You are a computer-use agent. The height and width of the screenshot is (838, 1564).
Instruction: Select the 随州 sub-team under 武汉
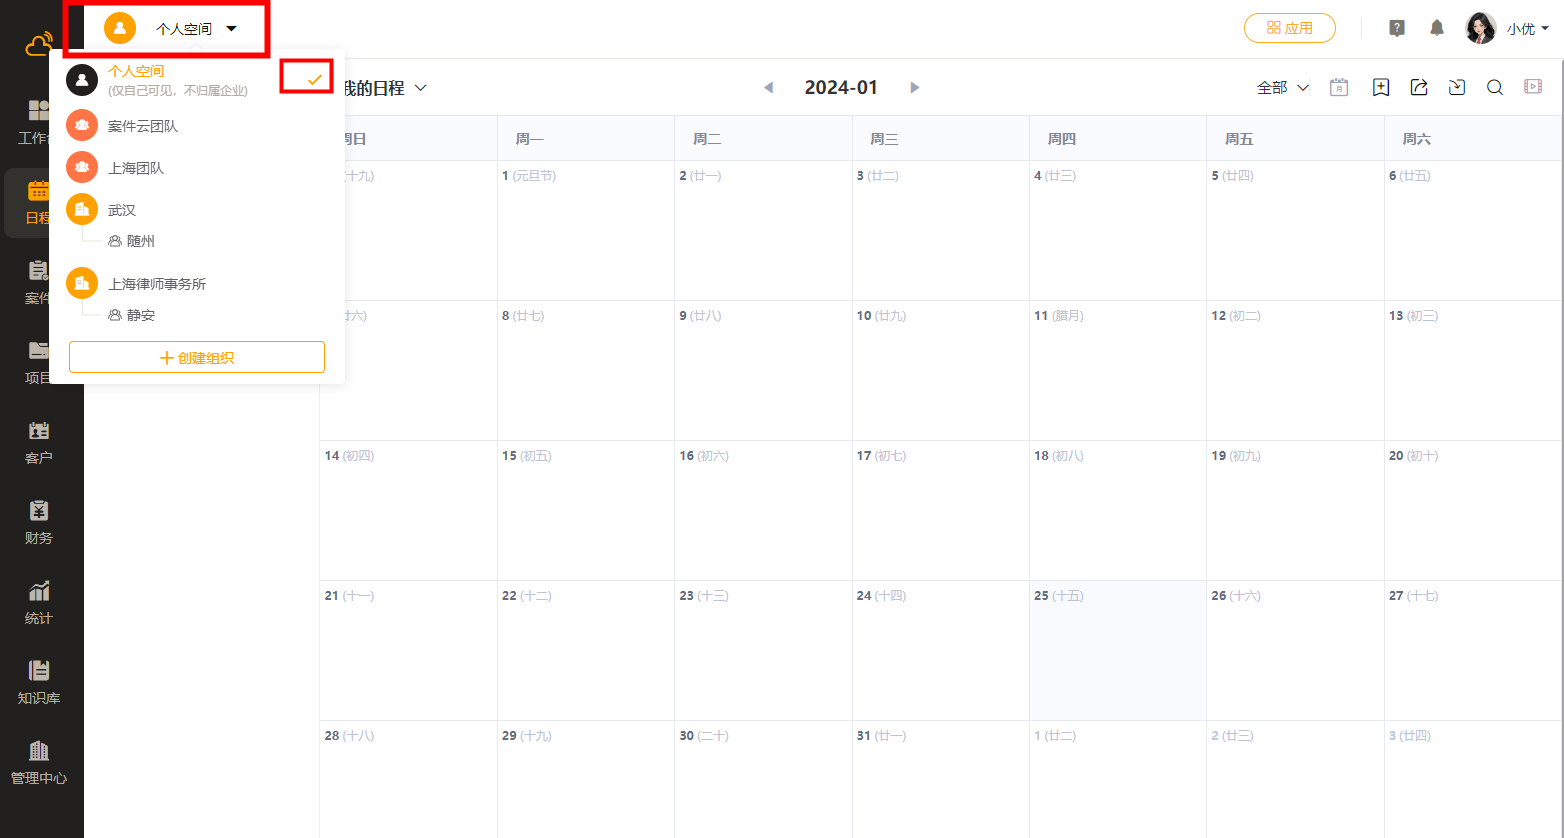(x=140, y=241)
